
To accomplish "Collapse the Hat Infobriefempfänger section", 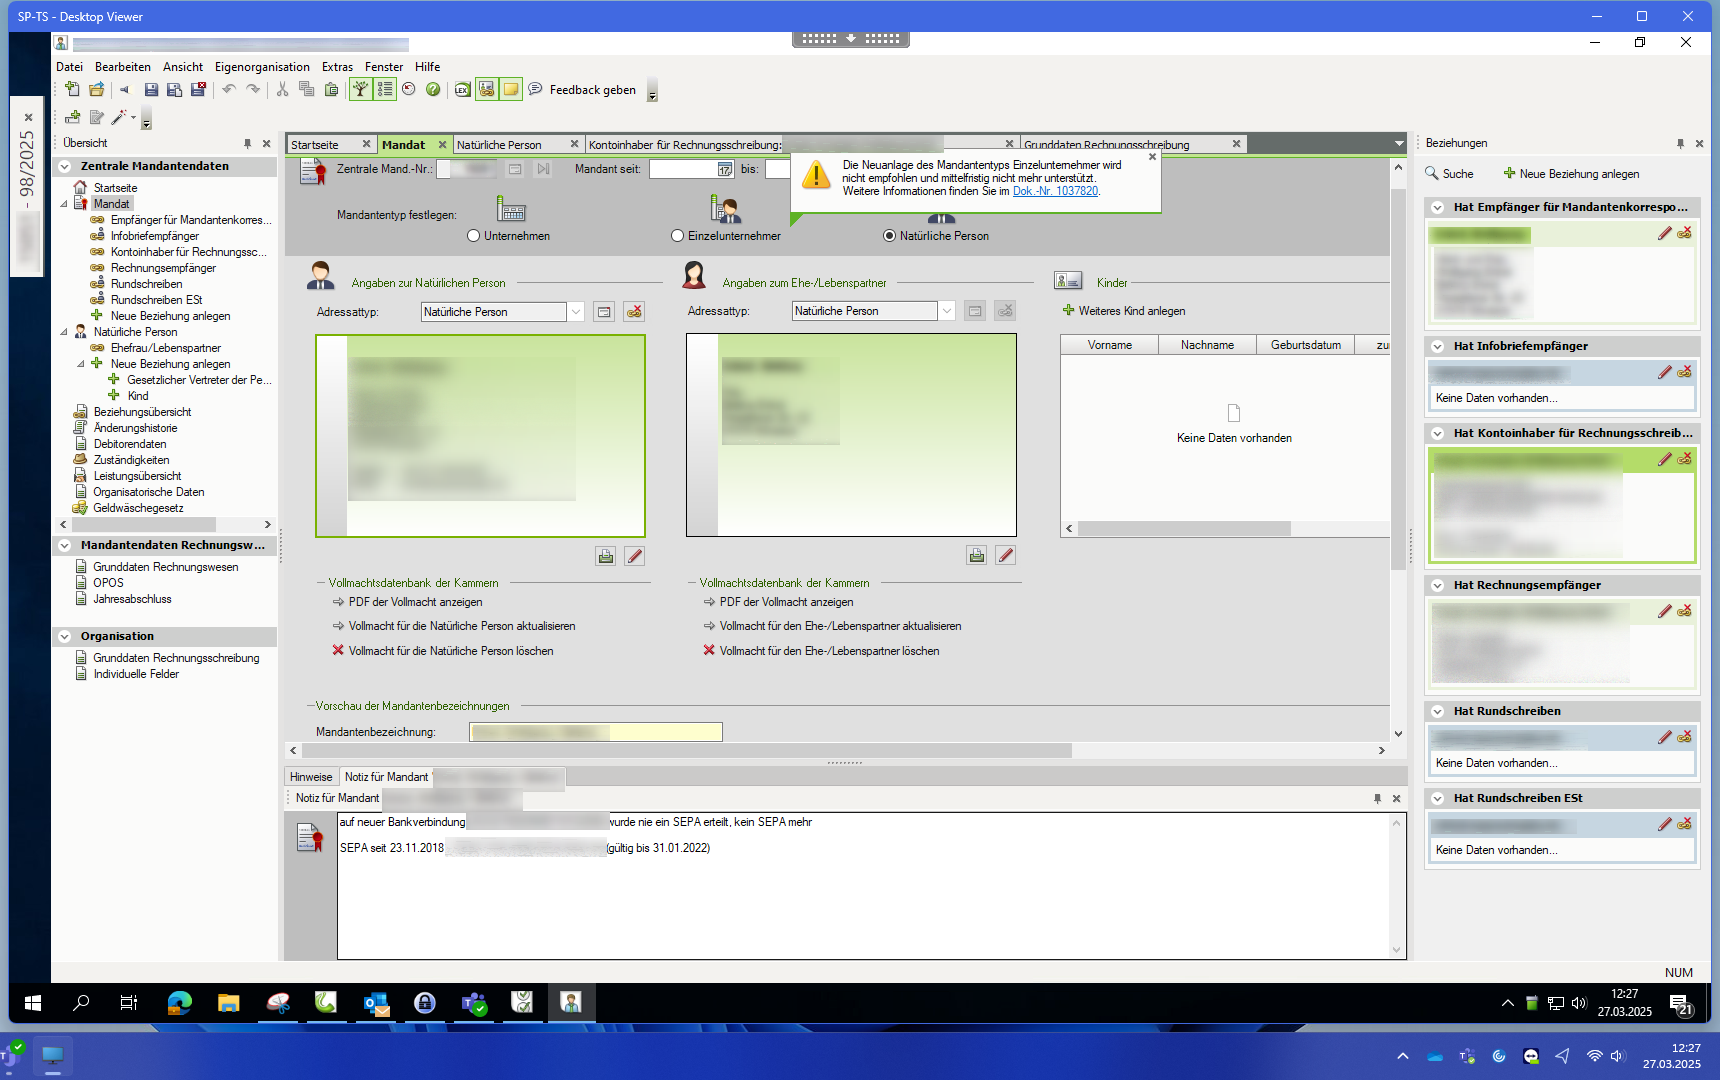I will (1438, 347).
